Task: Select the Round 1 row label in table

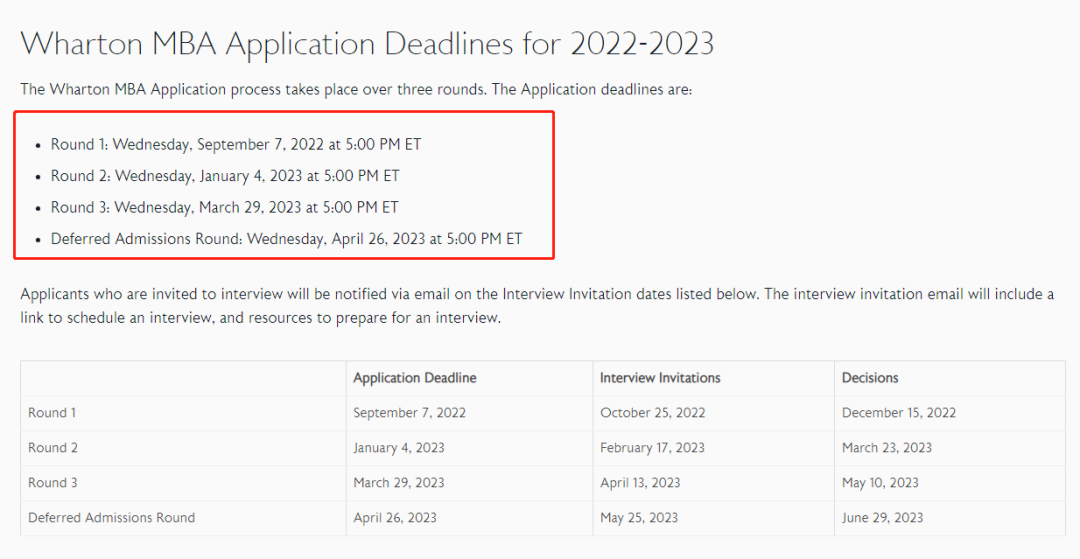Action: 52,413
